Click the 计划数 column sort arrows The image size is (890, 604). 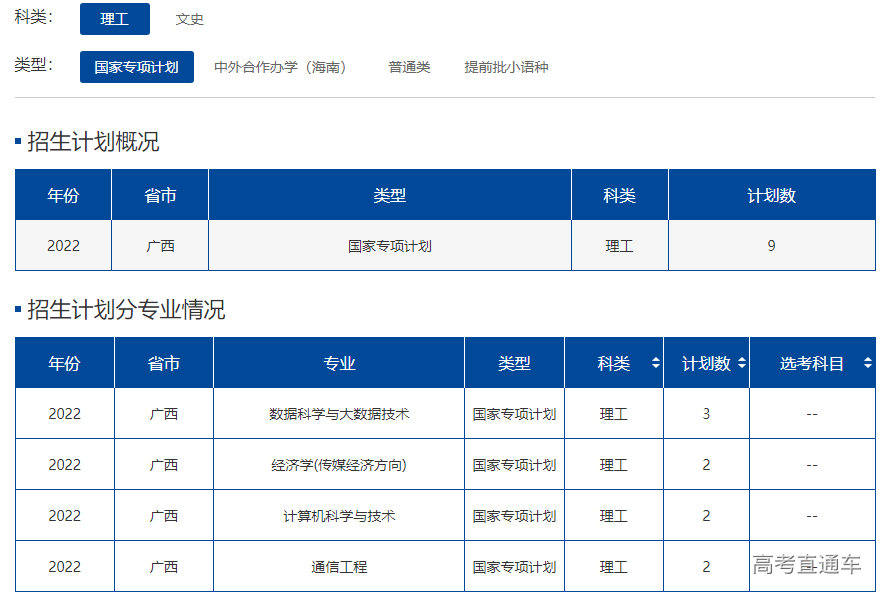click(739, 363)
